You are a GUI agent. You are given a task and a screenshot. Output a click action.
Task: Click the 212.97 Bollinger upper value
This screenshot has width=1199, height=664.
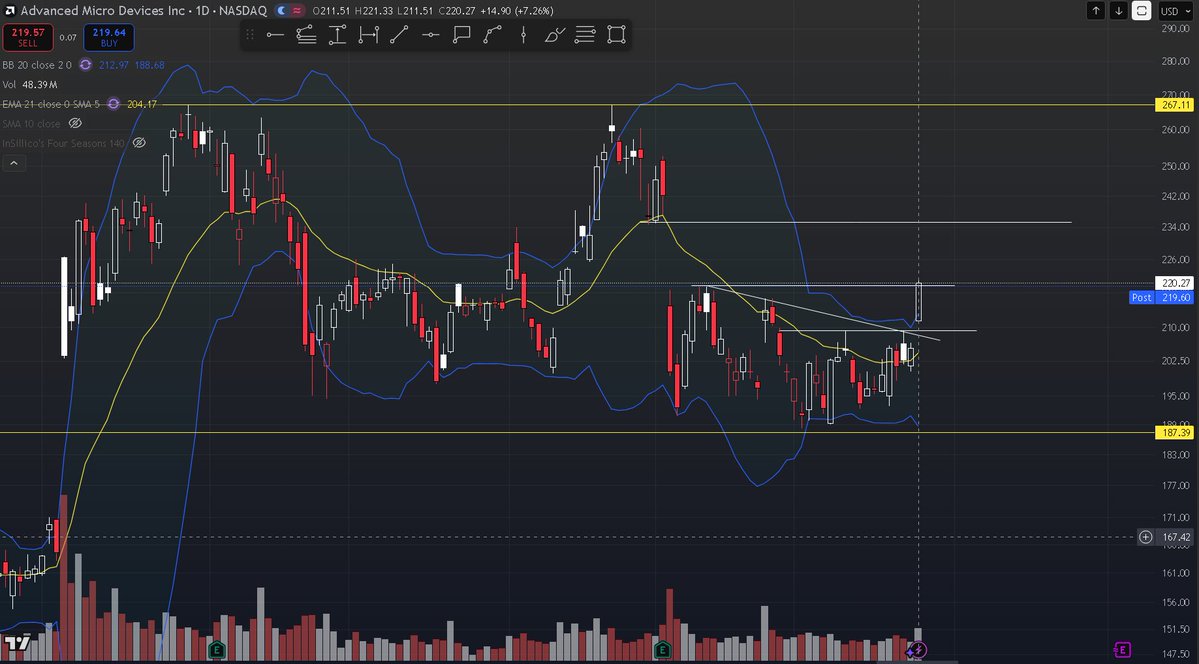[x=114, y=65]
